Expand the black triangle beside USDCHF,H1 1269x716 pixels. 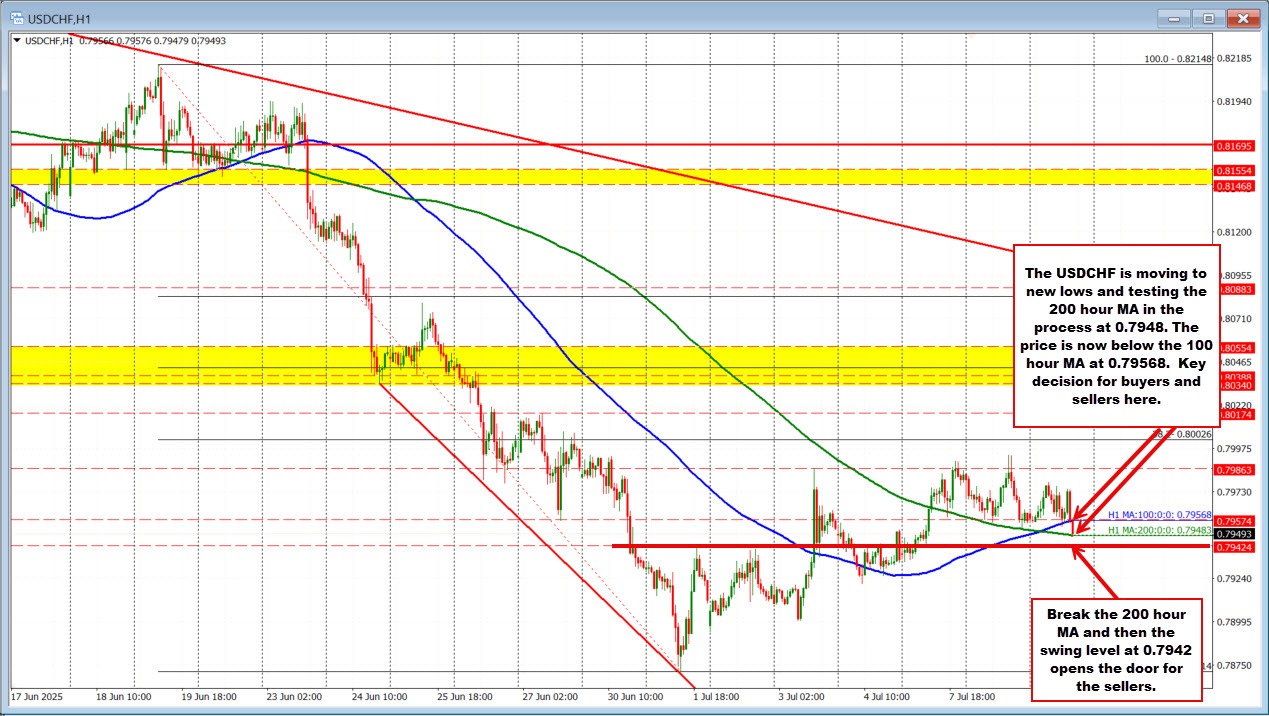click(x=17, y=41)
